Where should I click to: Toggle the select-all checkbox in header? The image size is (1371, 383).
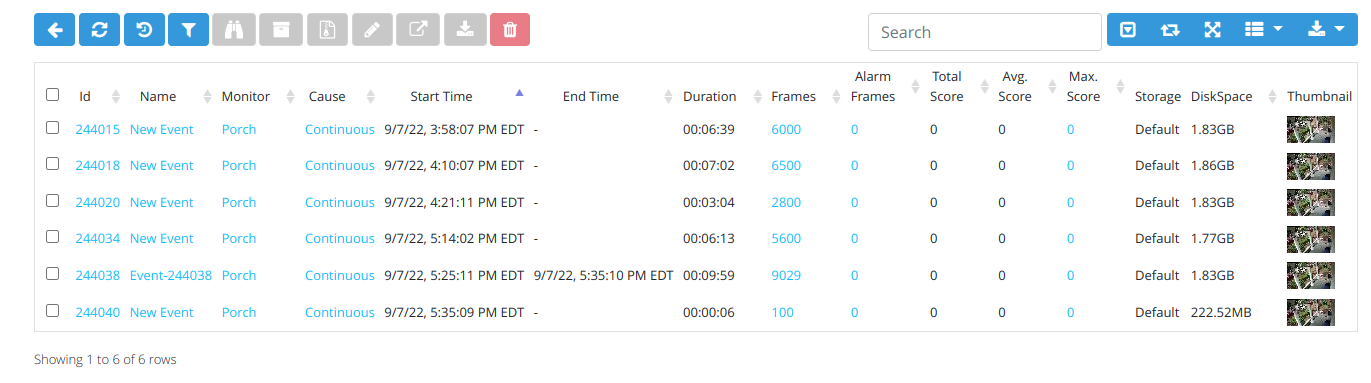coord(53,95)
